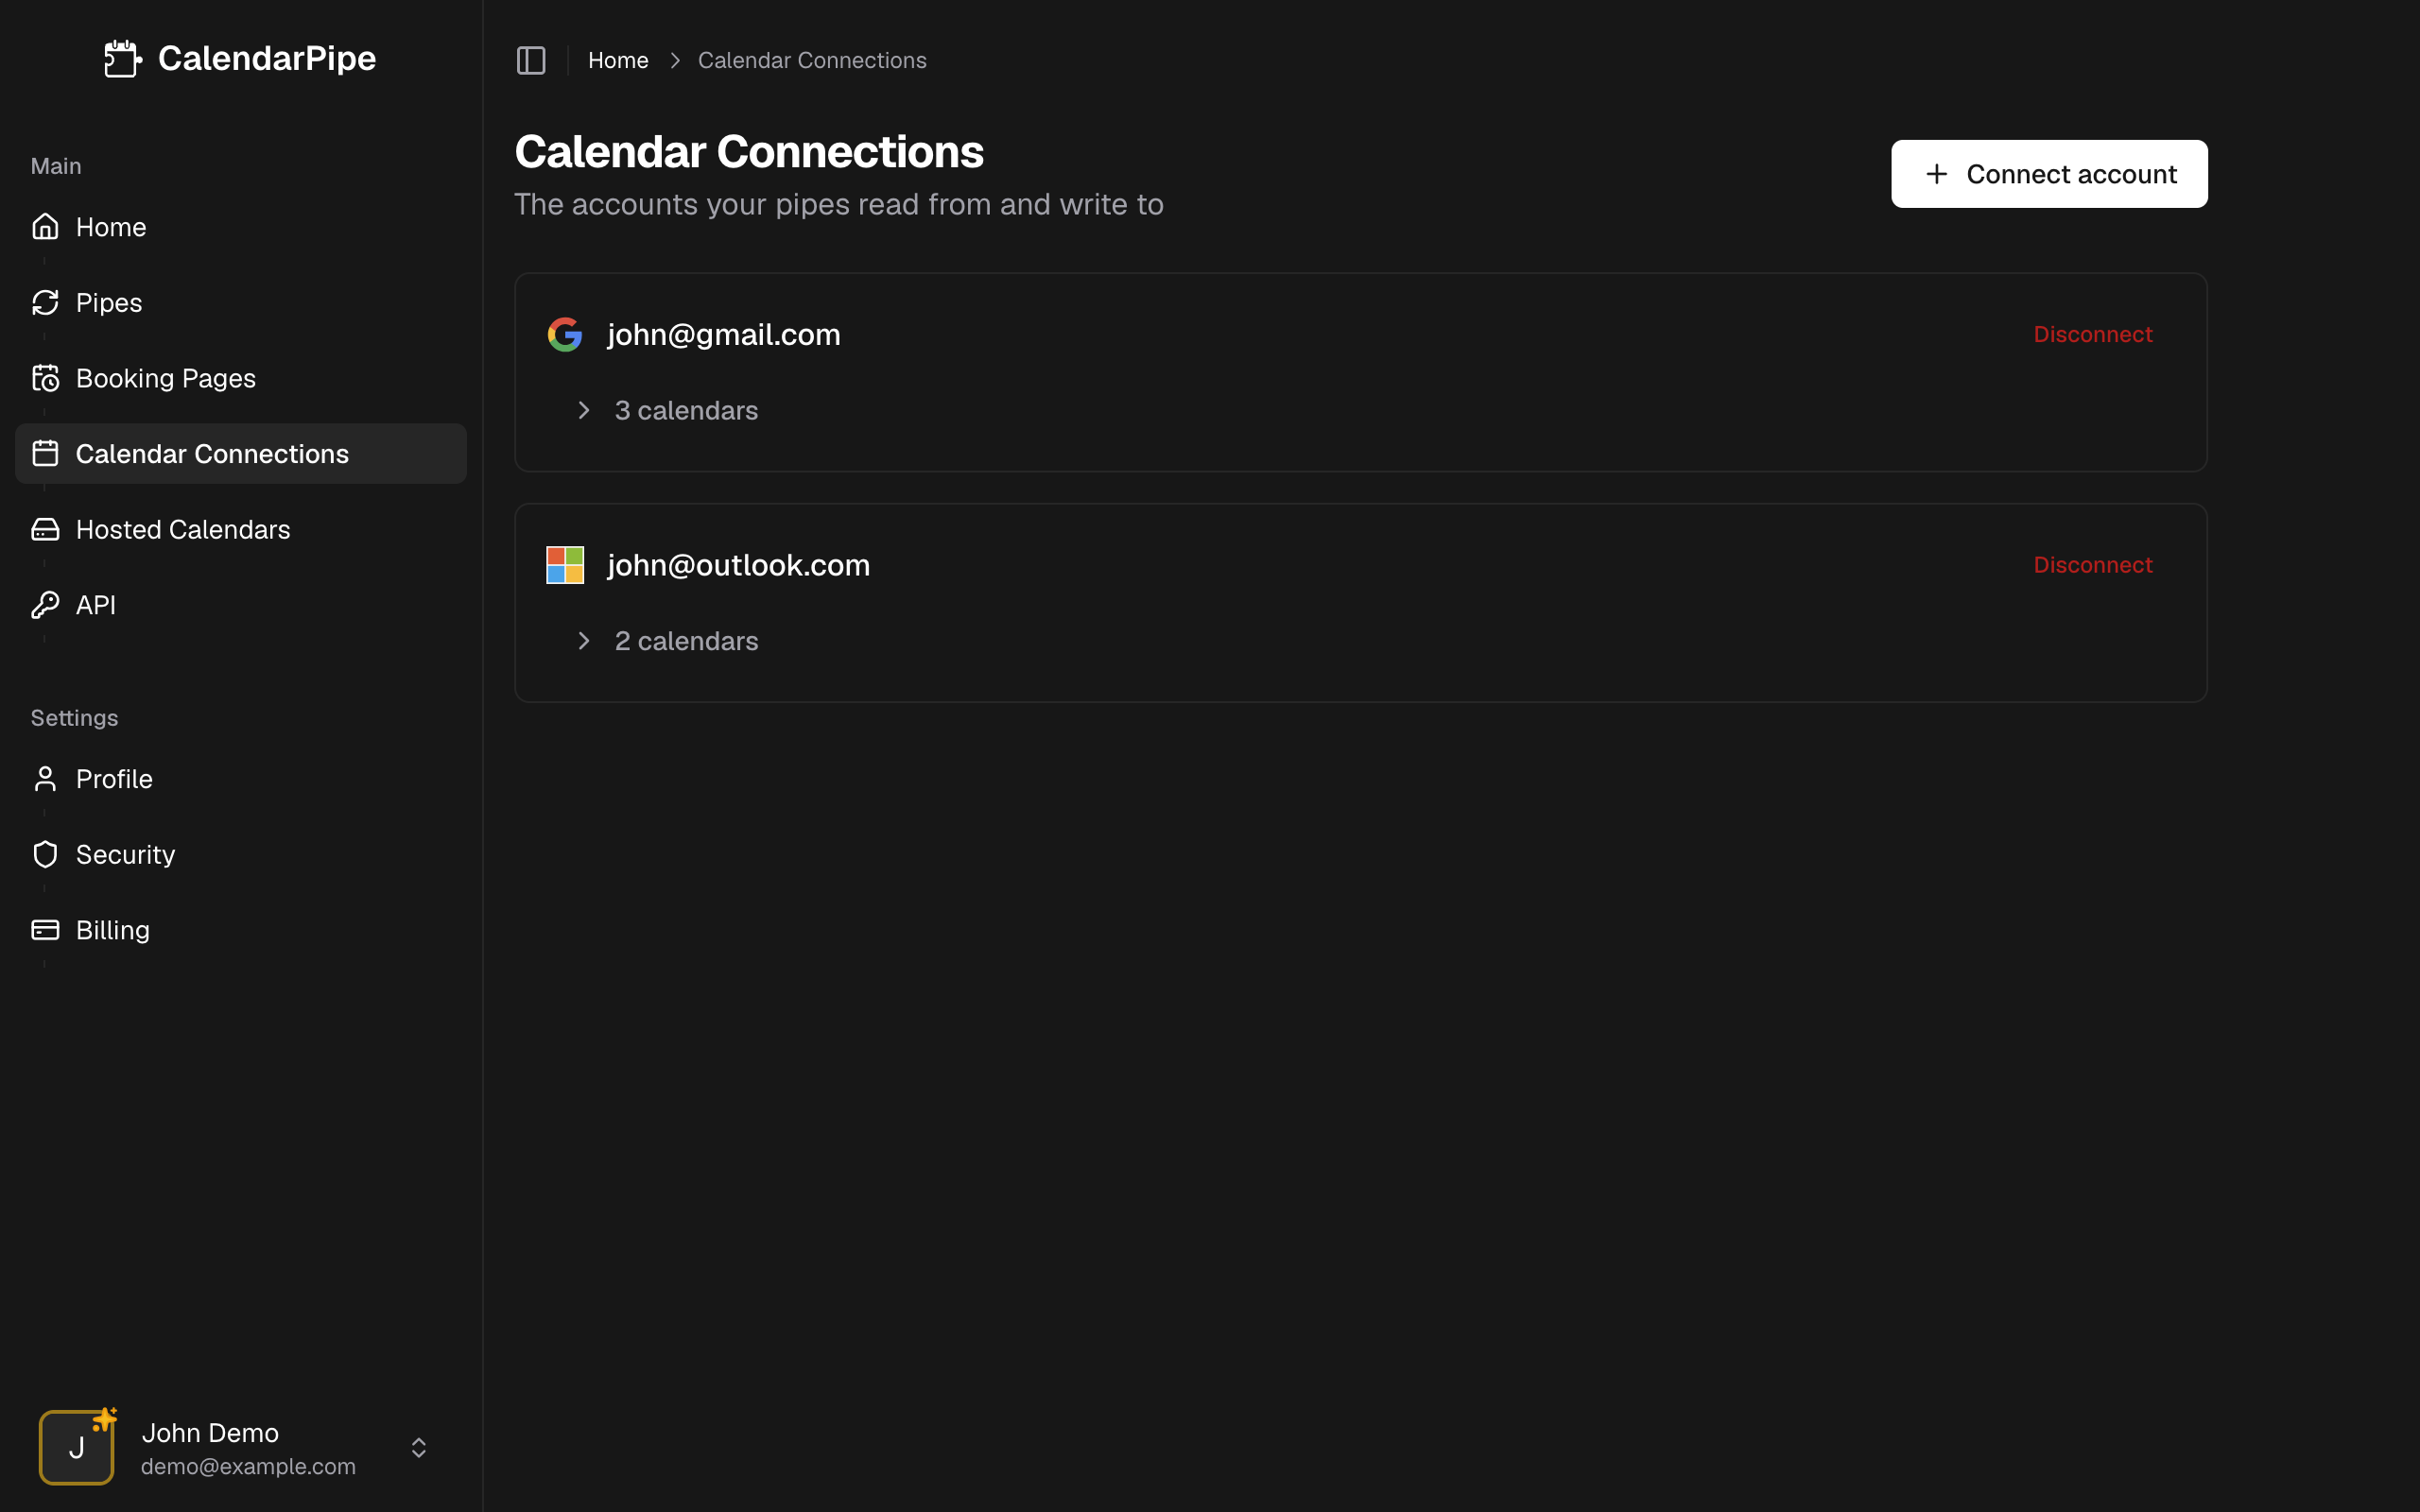Screen dimensions: 2420x1512
Task: Open the API sidebar item
Action: point(240,605)
